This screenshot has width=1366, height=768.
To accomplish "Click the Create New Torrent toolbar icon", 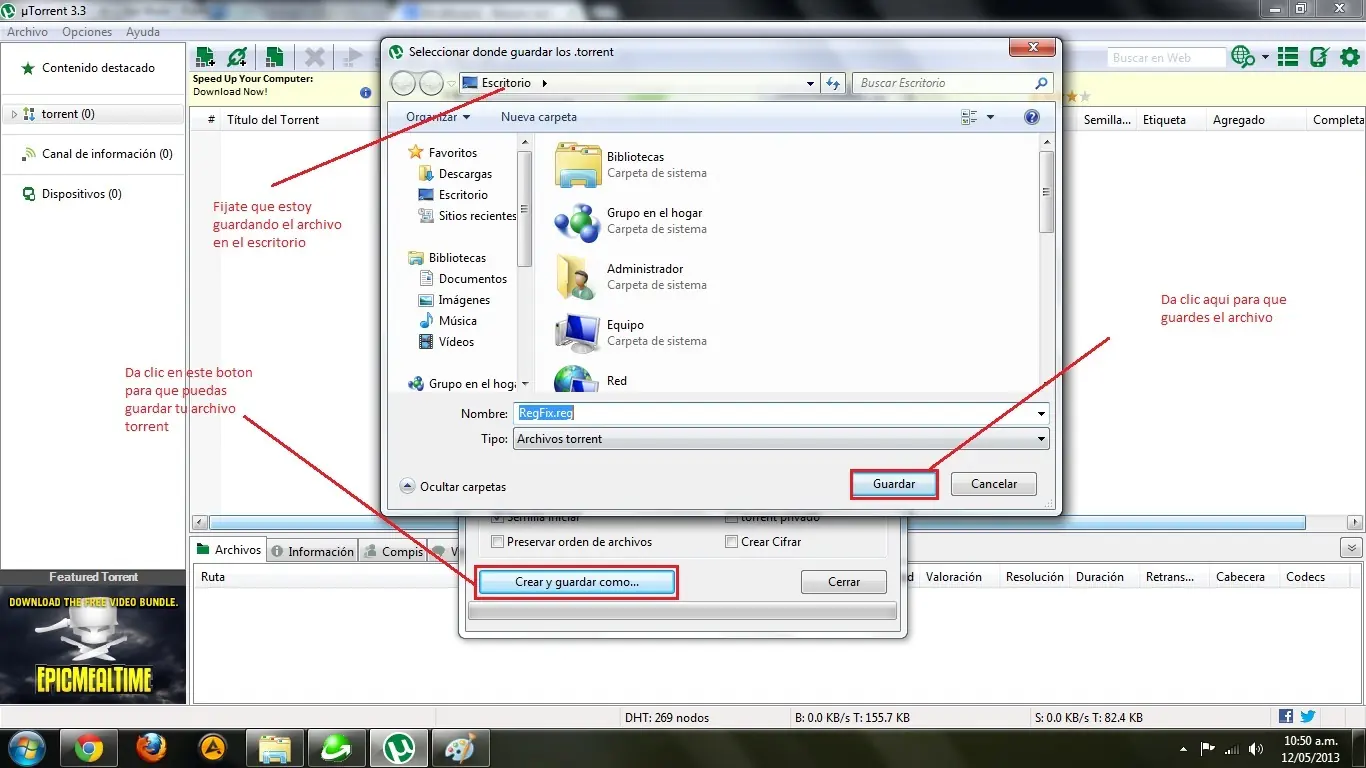I will [274, 57].
